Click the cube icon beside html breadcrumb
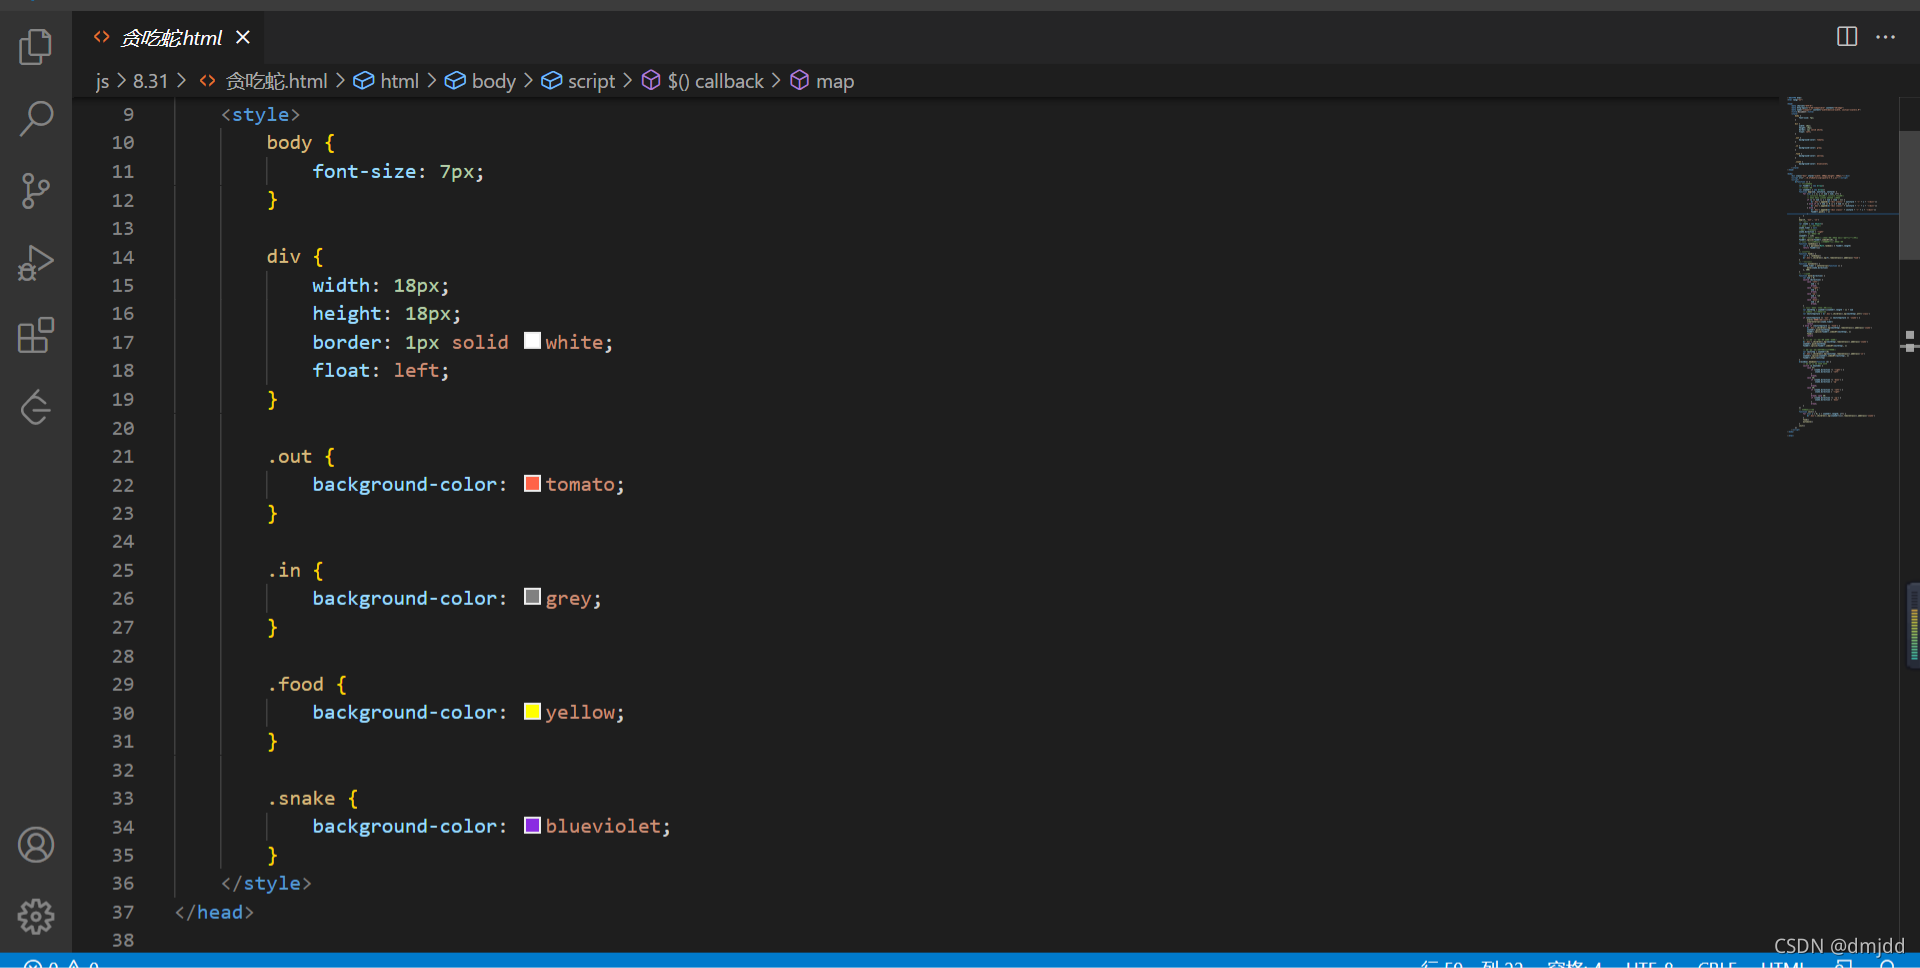The width and height of the screenshot is (1920, 968). coord(364,81)
